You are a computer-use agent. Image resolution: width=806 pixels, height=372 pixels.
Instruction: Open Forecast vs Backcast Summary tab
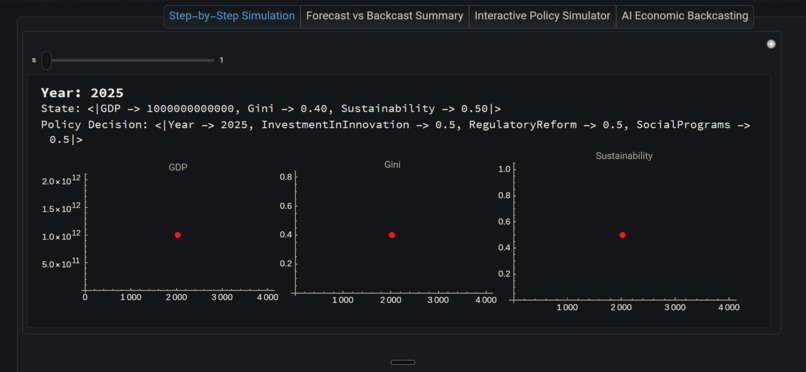pyautogui.click(x=384, y=16)
